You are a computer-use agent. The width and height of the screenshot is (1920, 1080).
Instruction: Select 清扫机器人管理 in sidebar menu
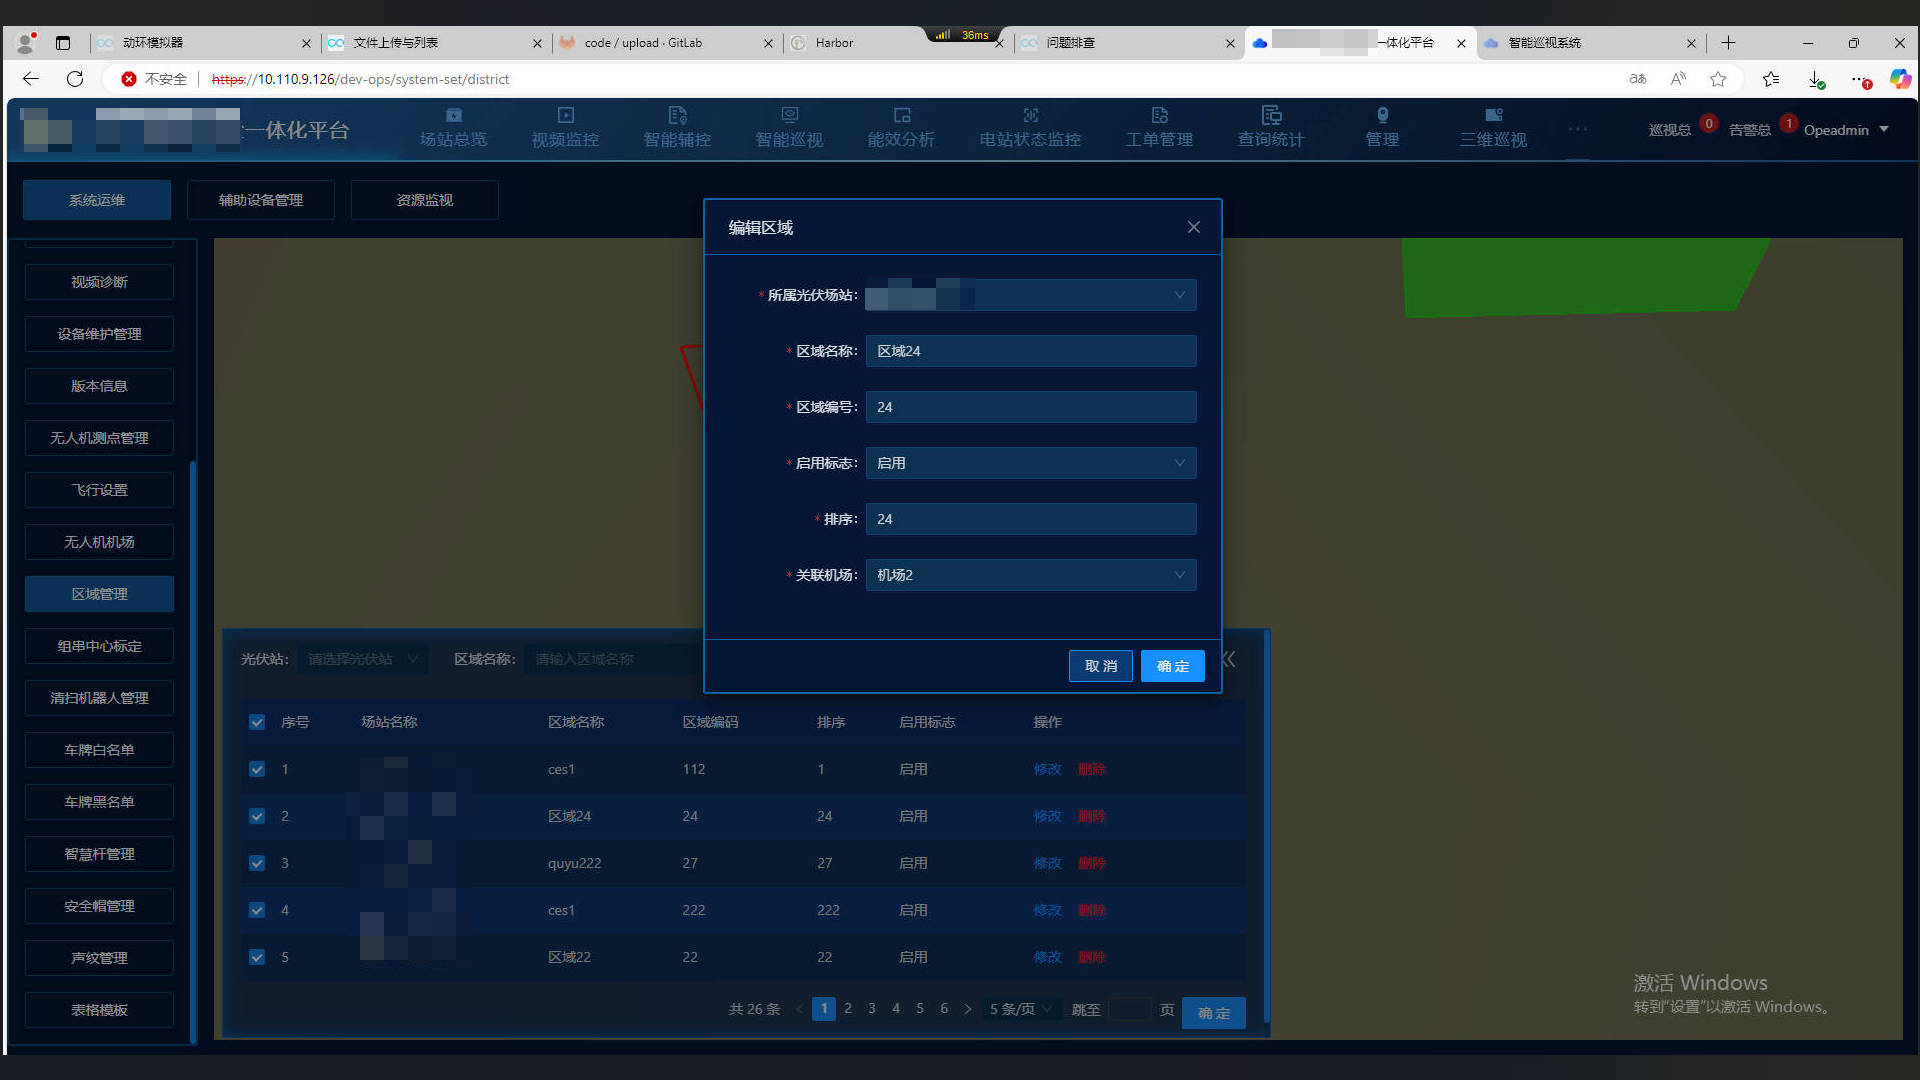coord(99,698)
